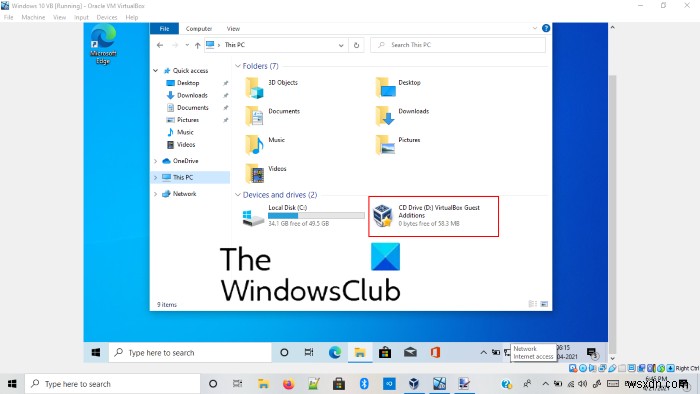Open Task View on guest taskbar
Viewport: 700px width, 394px height.
309,353
